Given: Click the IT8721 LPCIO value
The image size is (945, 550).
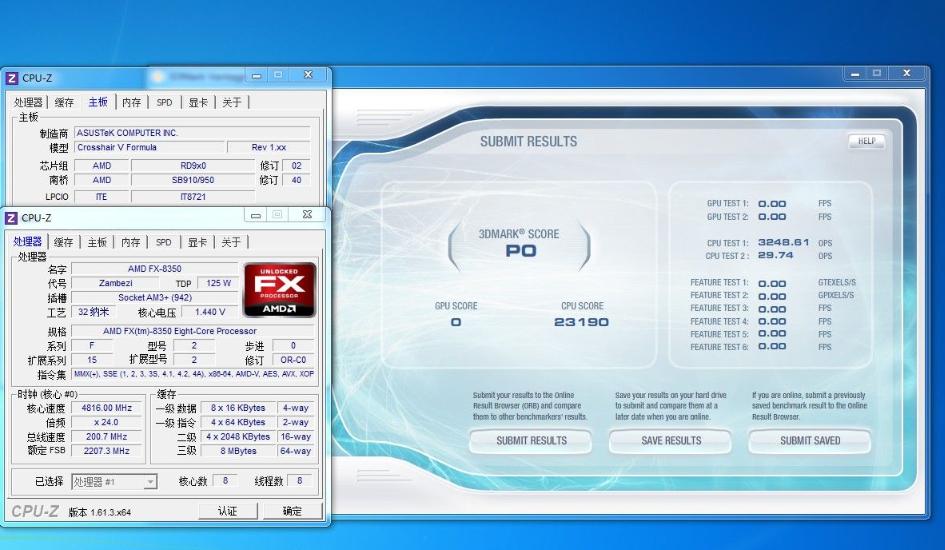Looking at the screenshot, I should click(x=193, y=196).
